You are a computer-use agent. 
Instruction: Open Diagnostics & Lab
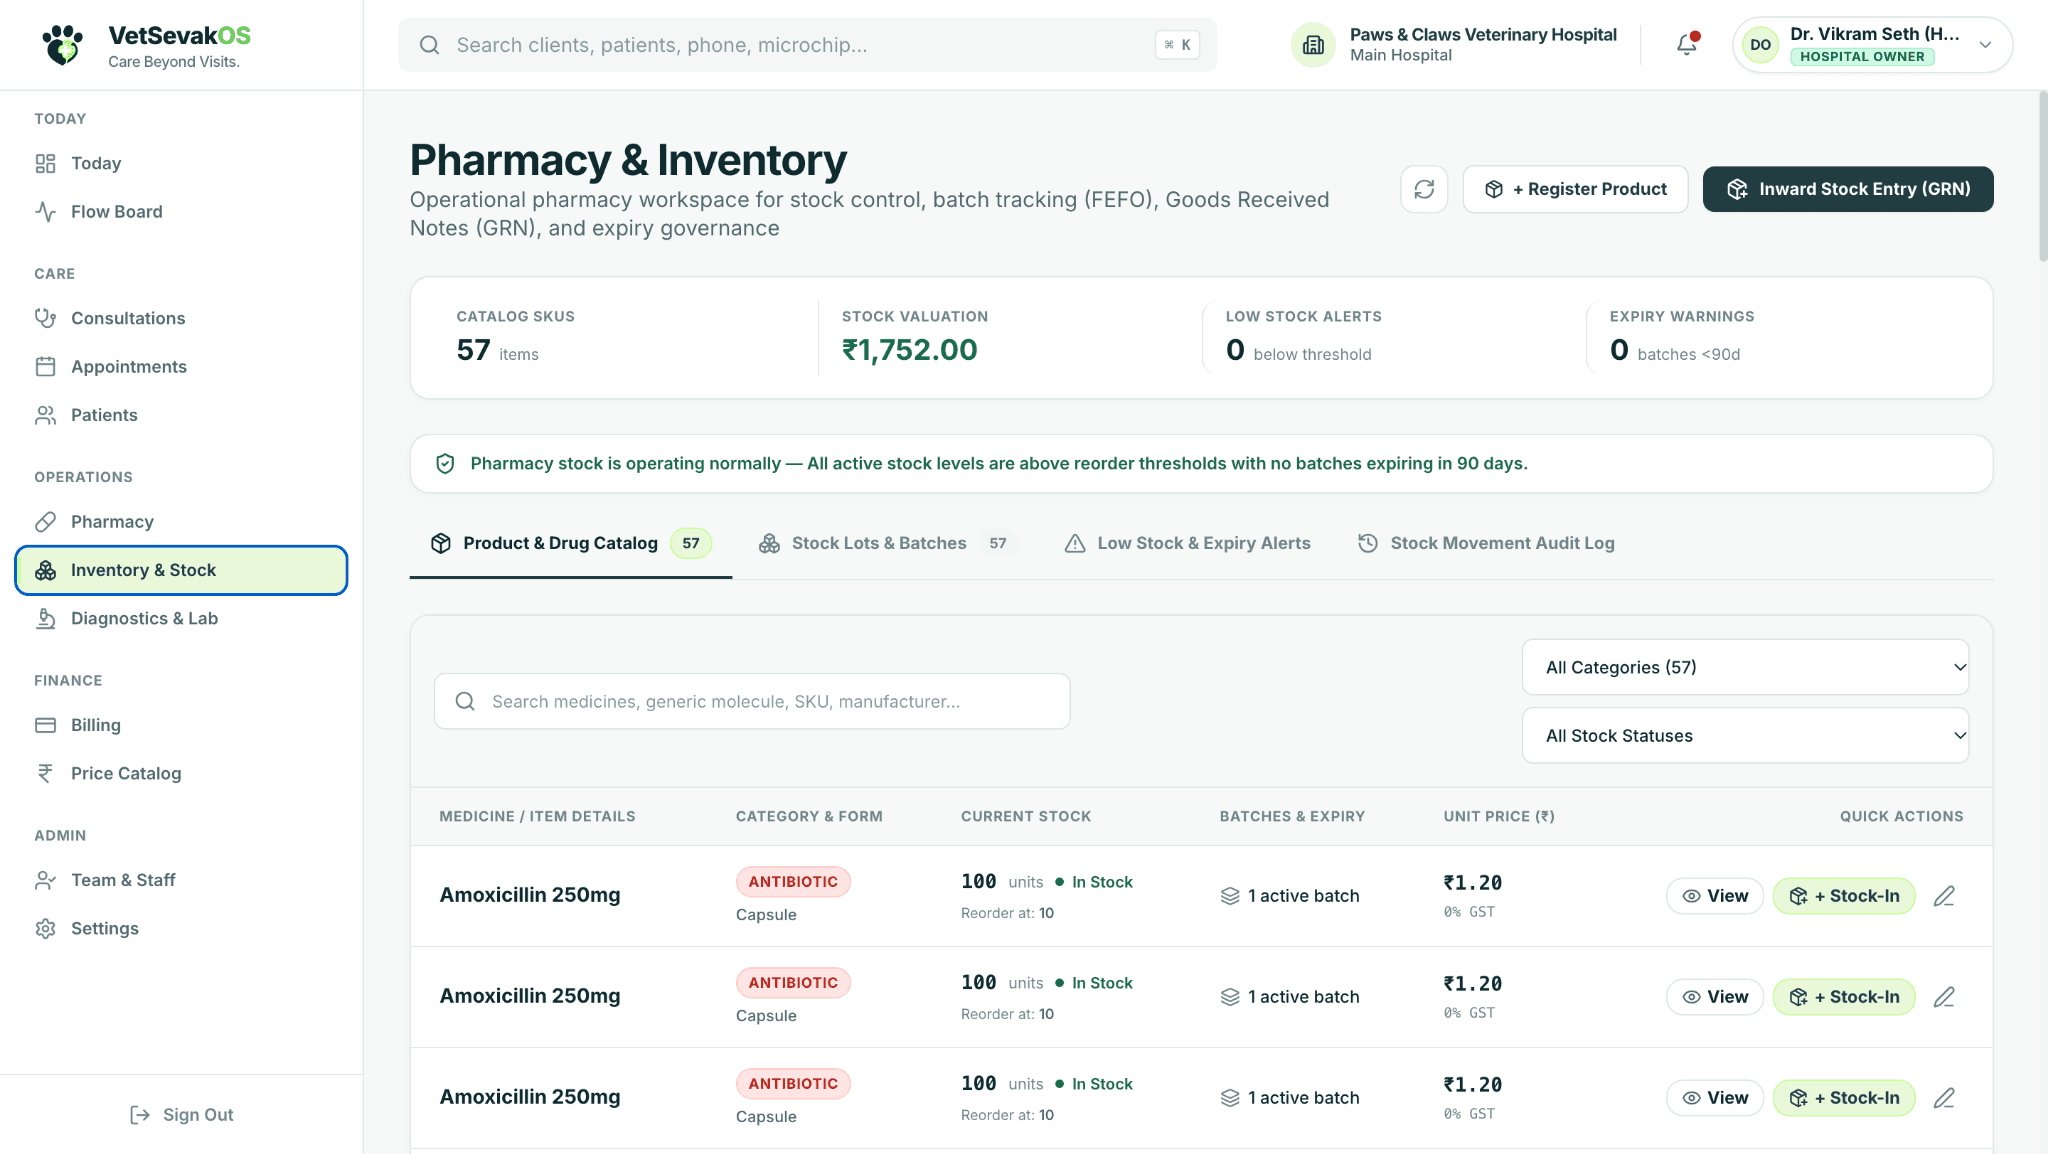pos(182,619)
